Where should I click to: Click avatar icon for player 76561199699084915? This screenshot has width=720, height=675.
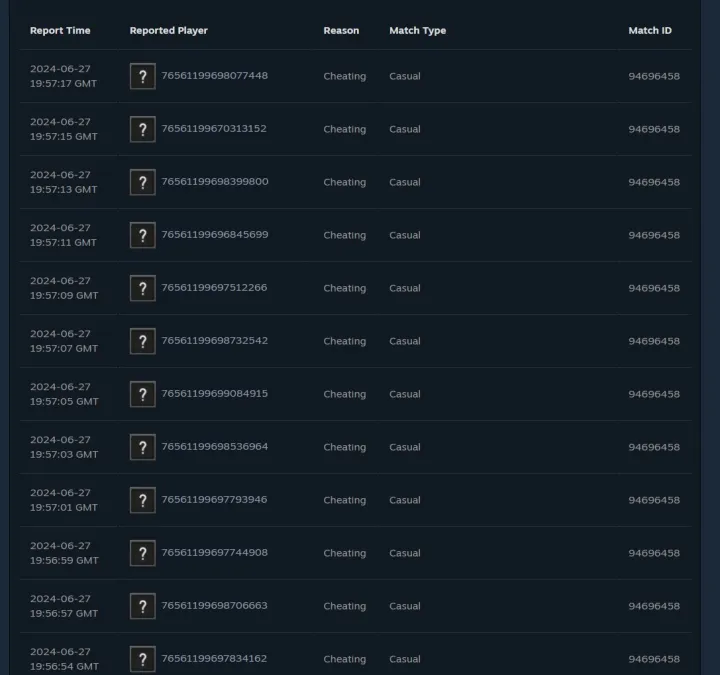pyautogui.click(x=143, y=394)
